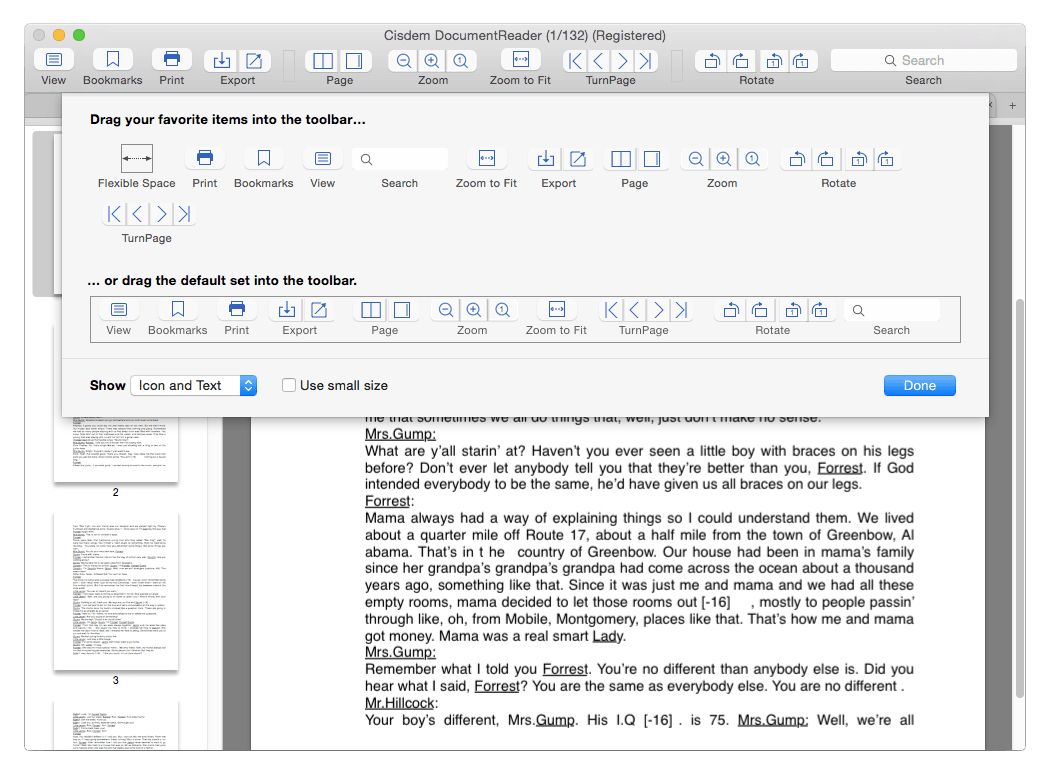
Task: Click the new tab plus button
Action: (1012, 105)
